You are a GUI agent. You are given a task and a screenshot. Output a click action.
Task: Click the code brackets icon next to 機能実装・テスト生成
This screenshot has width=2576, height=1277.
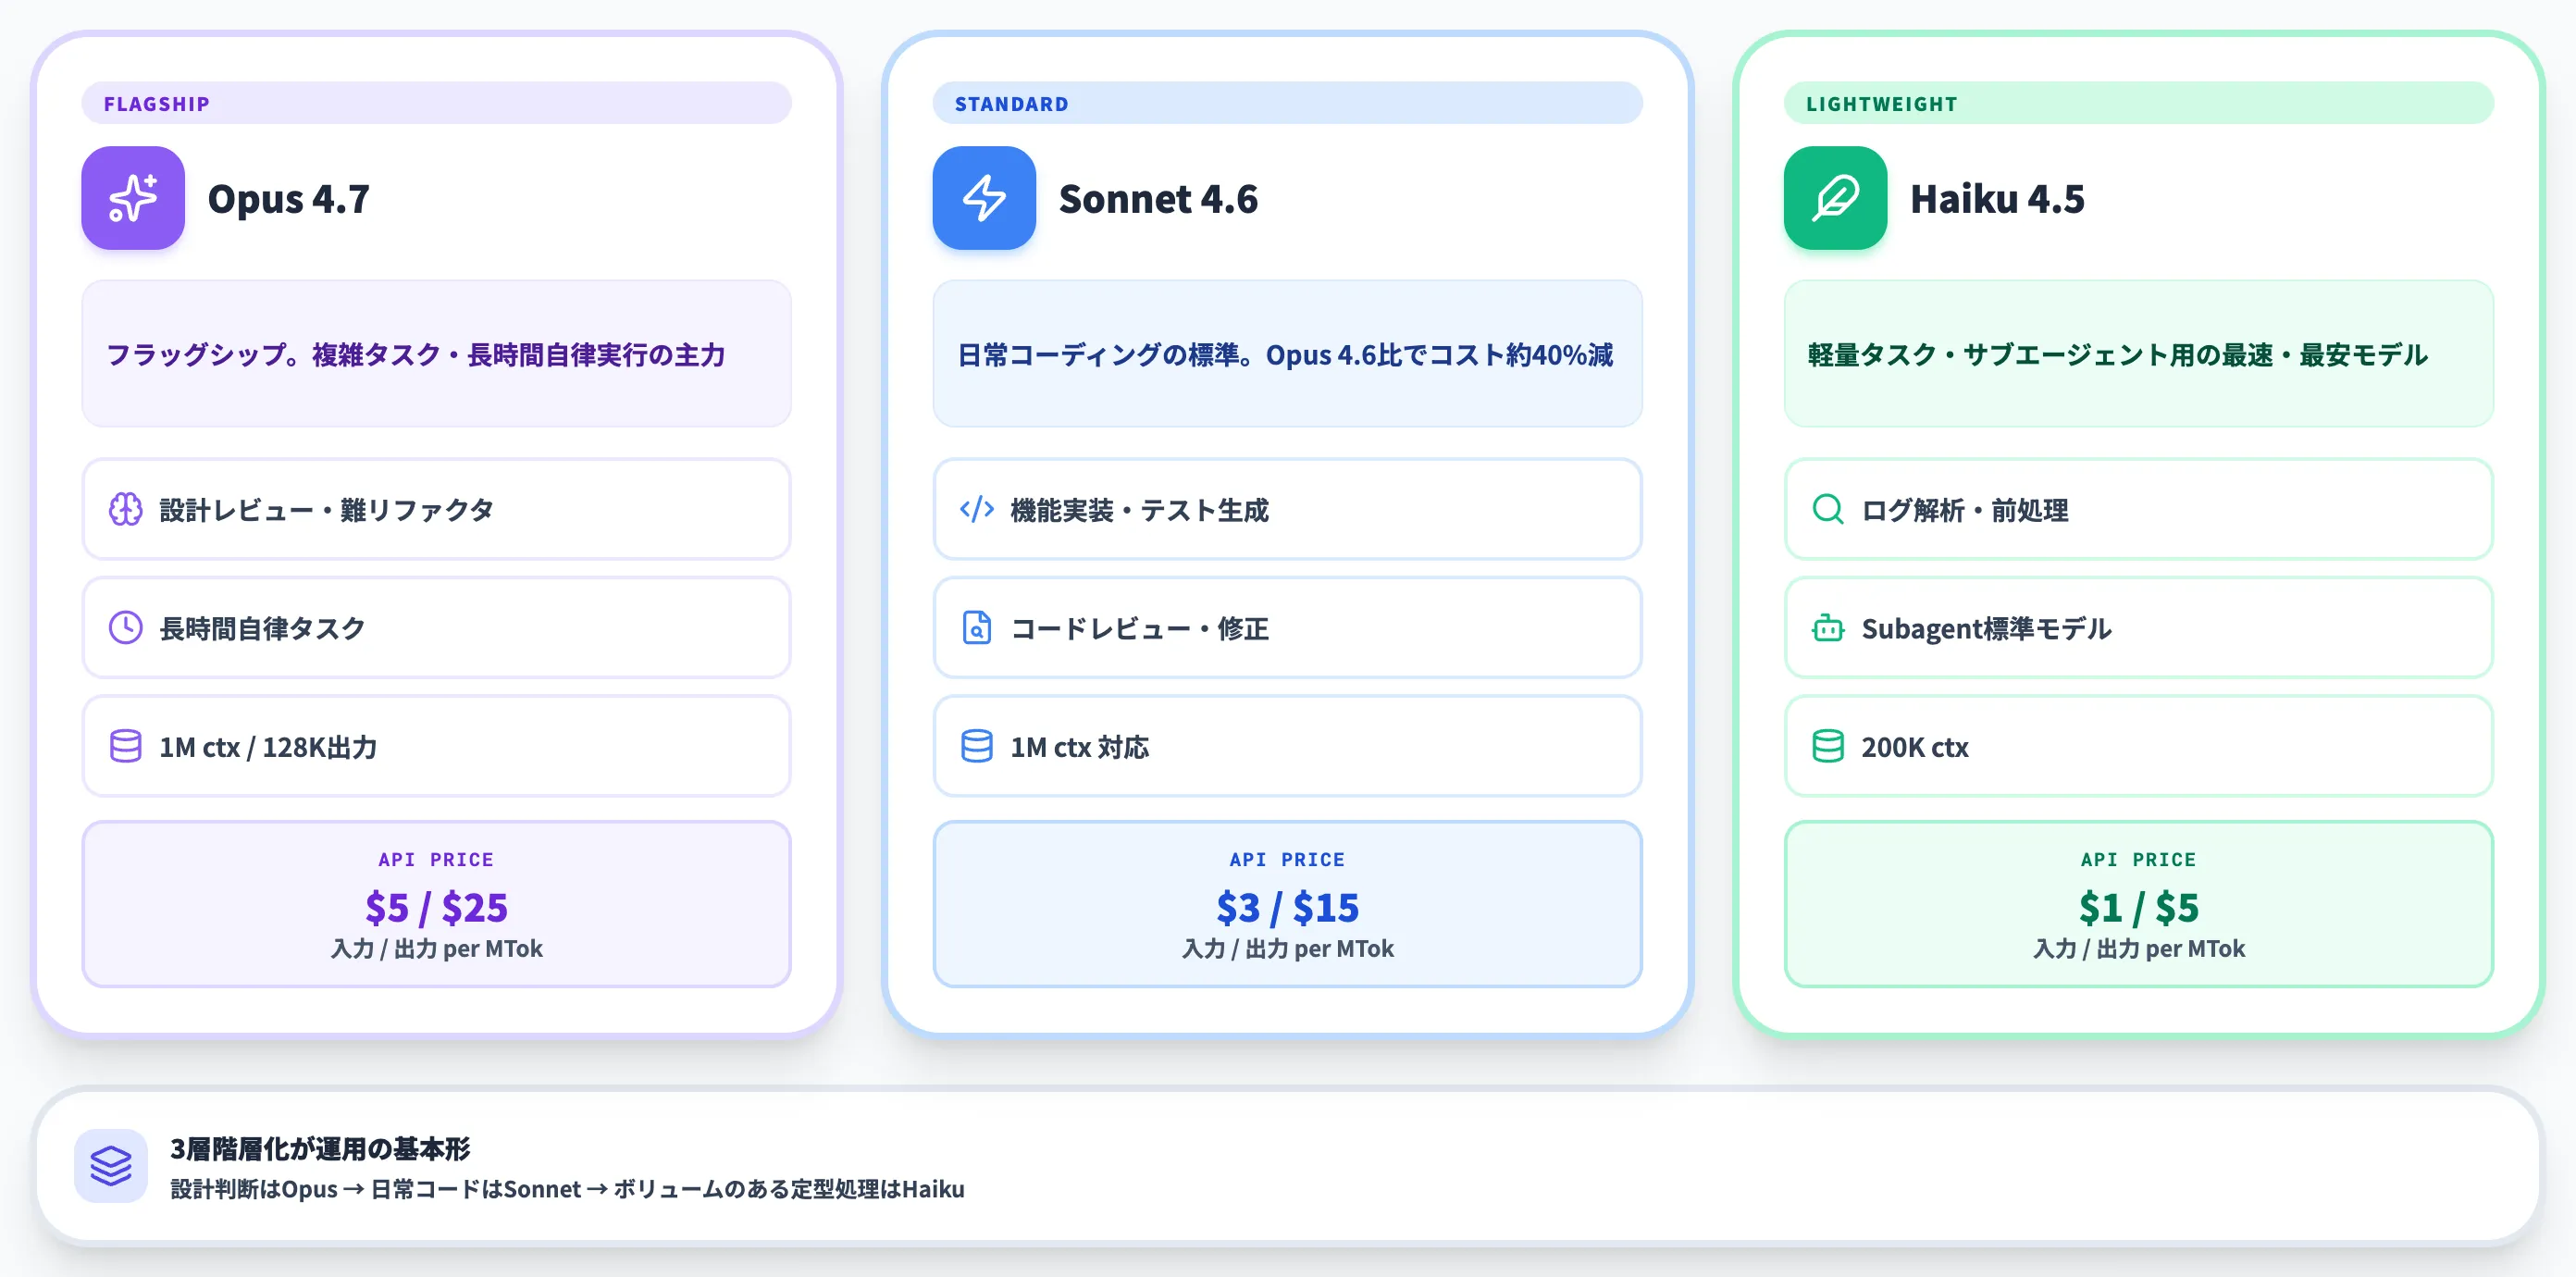pyautogui.click(x=976, y=509)
